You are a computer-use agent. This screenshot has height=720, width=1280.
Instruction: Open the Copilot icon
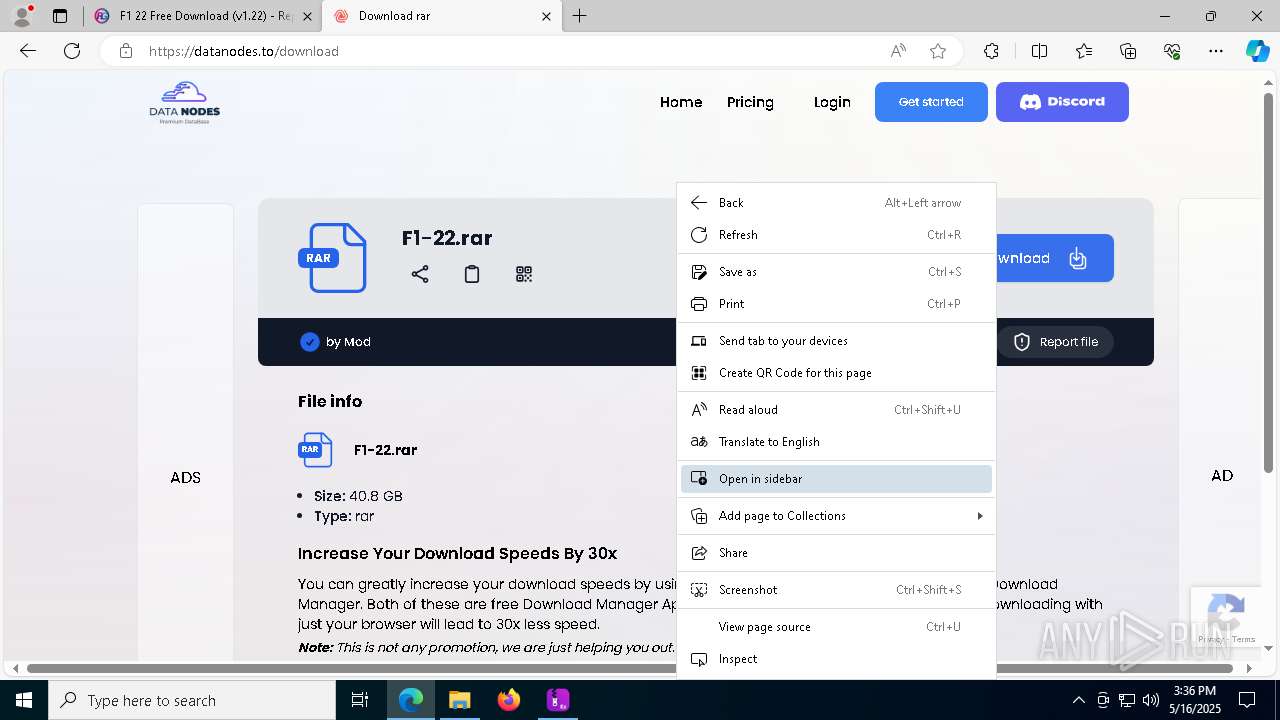(x=1257, y=51)
